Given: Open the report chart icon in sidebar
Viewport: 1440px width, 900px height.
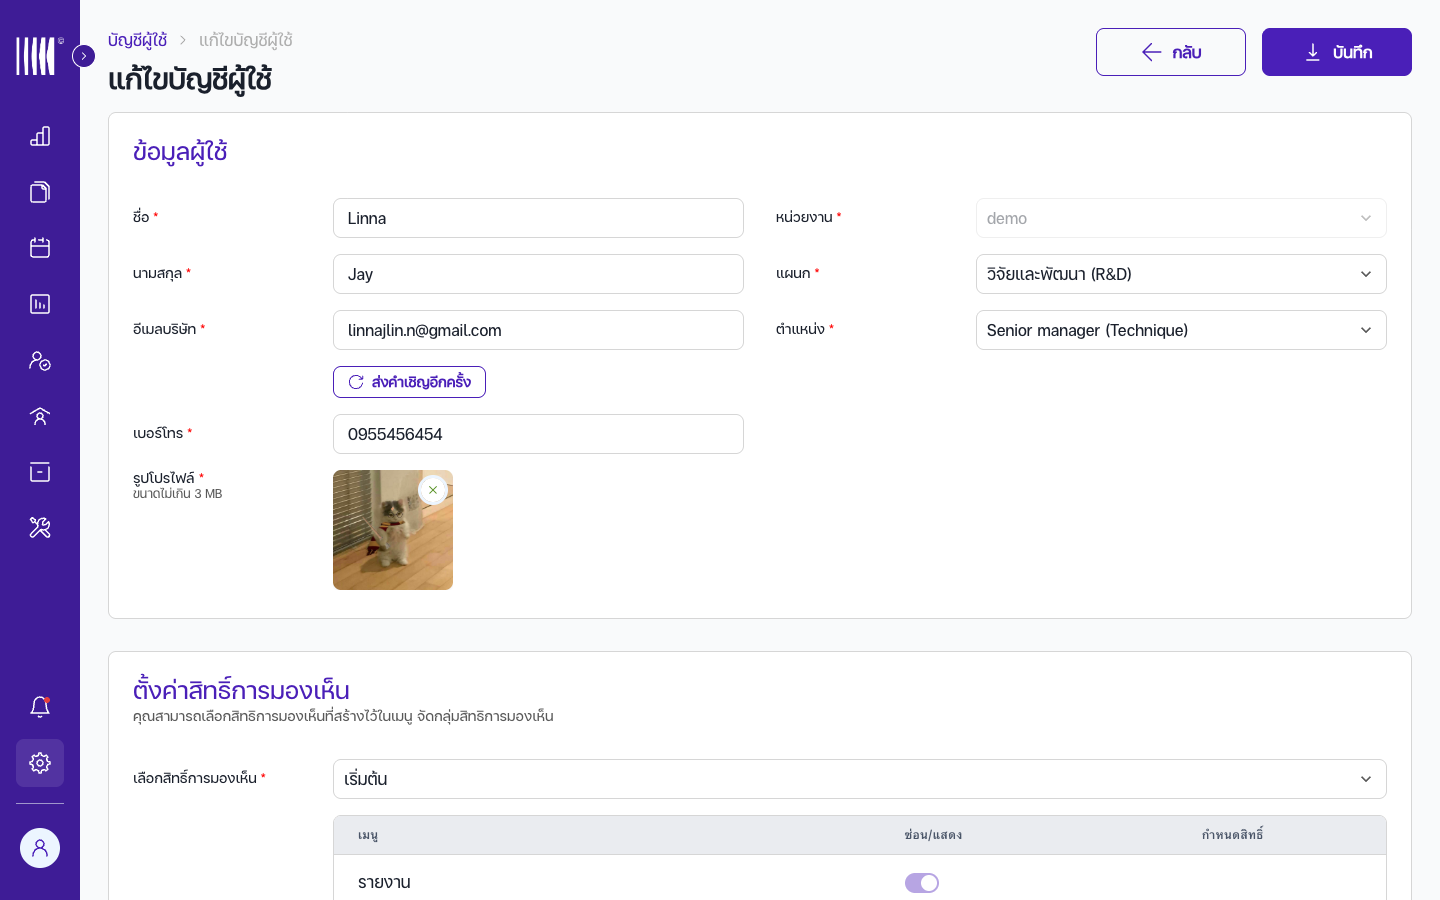Looking at the screenshot, I should [x=40, y=304].
